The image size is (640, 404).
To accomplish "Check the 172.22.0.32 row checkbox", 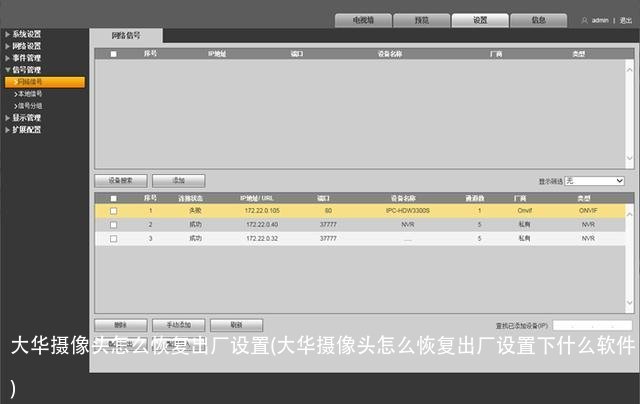I will tap(113, 239).
